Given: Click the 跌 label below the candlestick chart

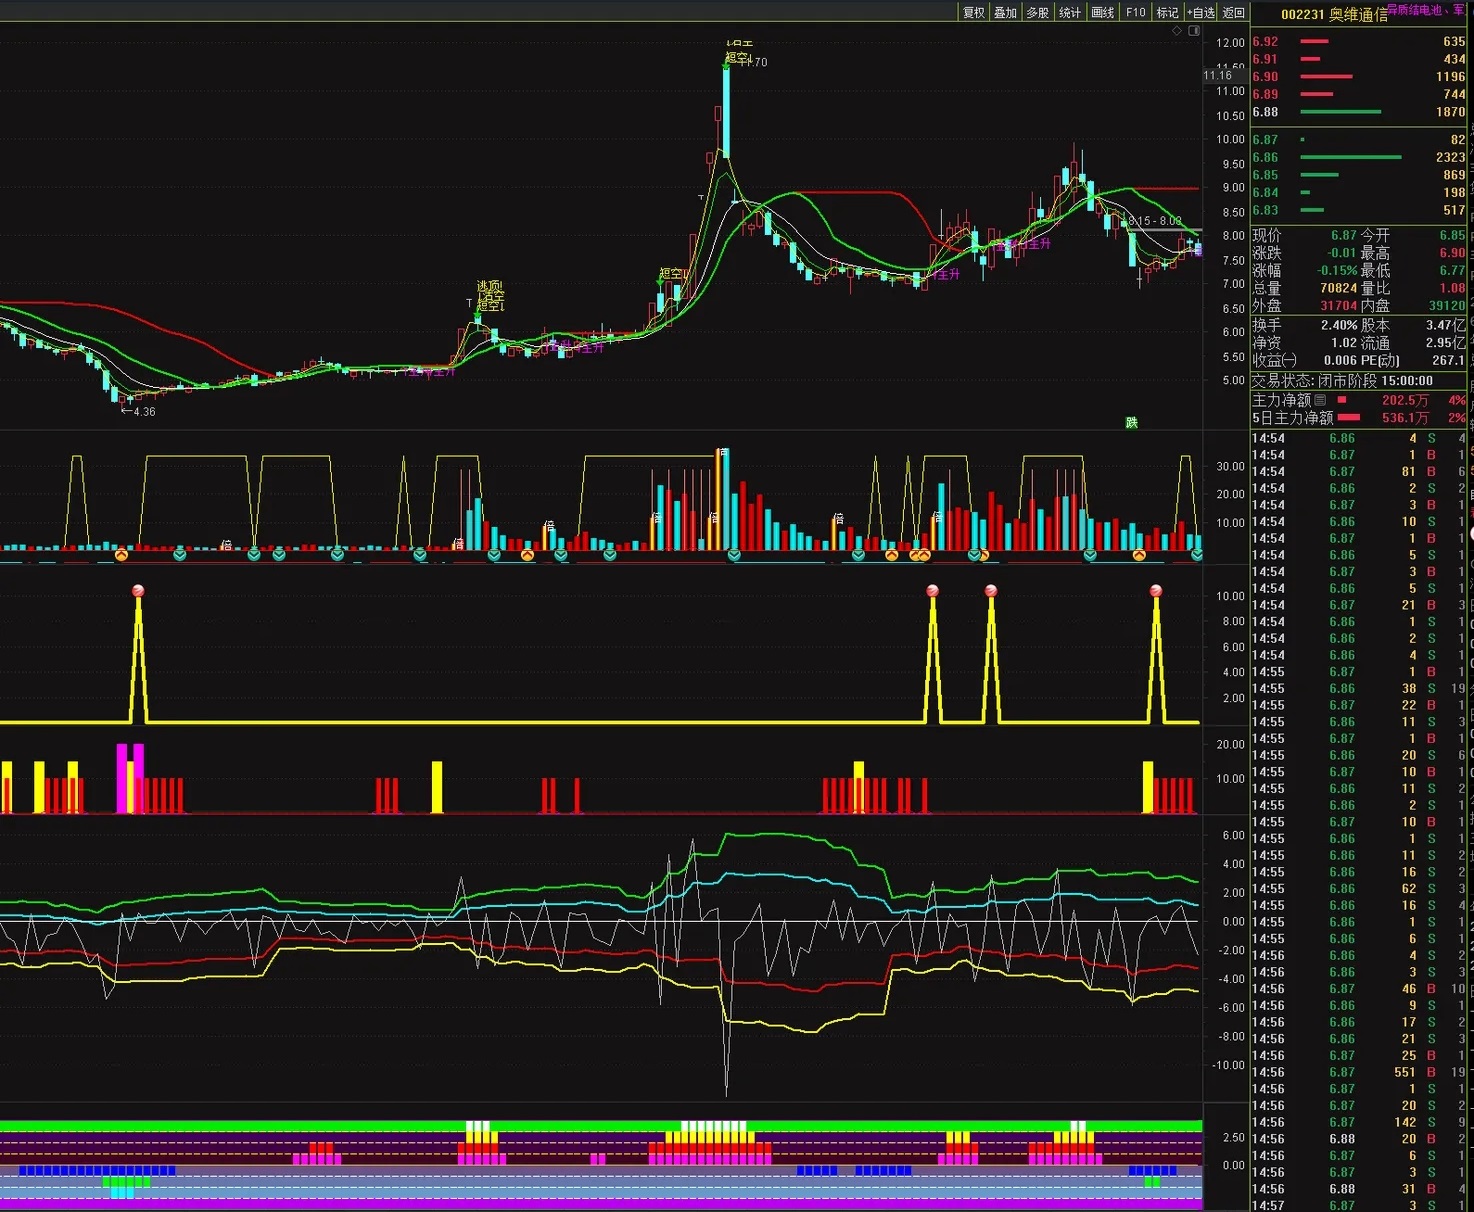Looking at the screenshot, I should [x=1132, y=423].
